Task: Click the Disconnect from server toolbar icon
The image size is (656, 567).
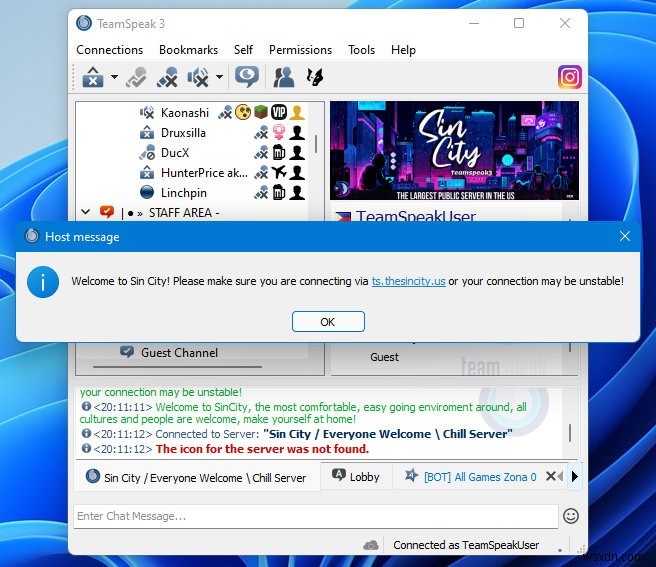Action: [93, 77]
